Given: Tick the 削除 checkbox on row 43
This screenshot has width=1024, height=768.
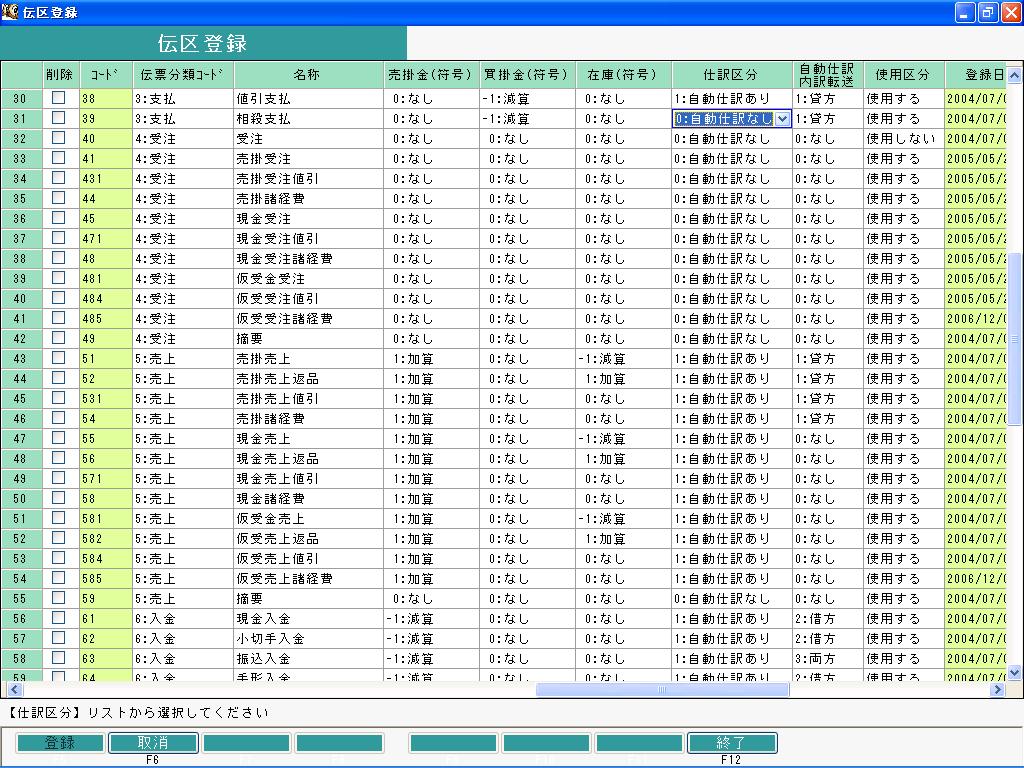Looking at the screenshot, I should point(59,358).
